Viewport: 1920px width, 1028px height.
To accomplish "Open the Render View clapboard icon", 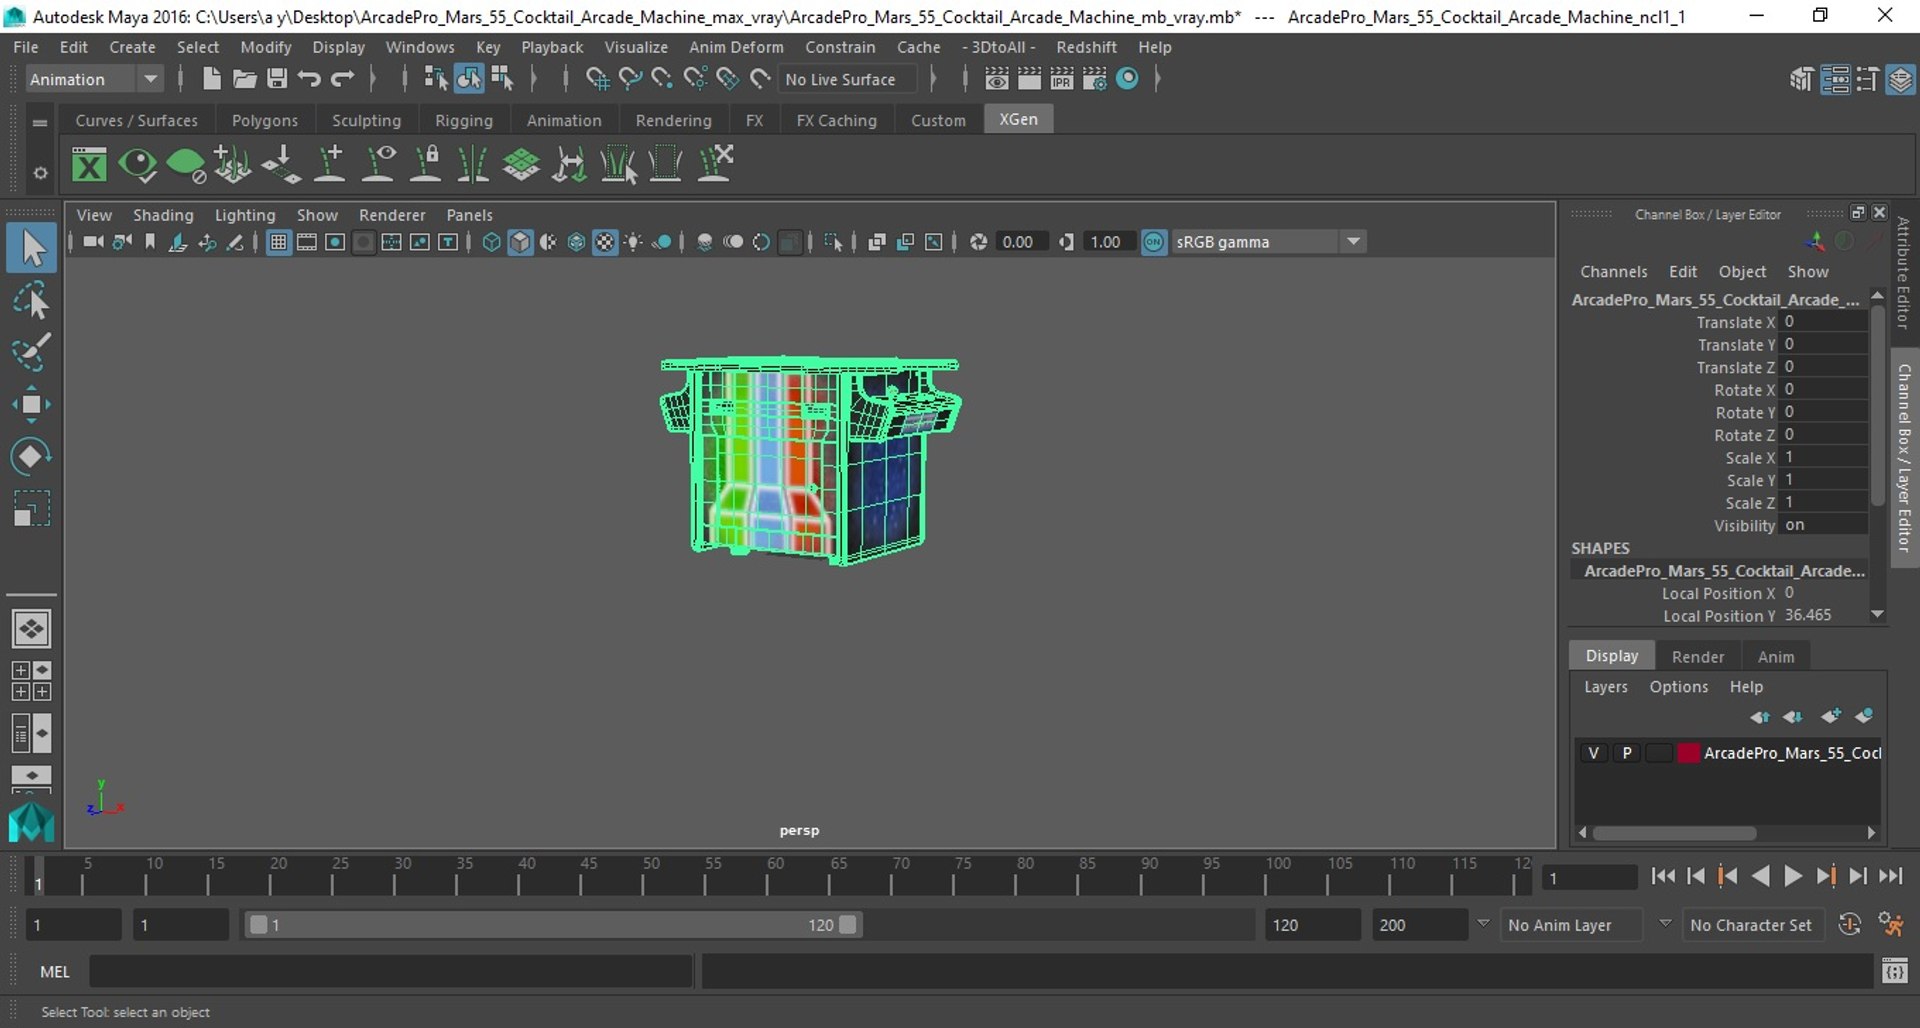I will [x=996, y=79].
